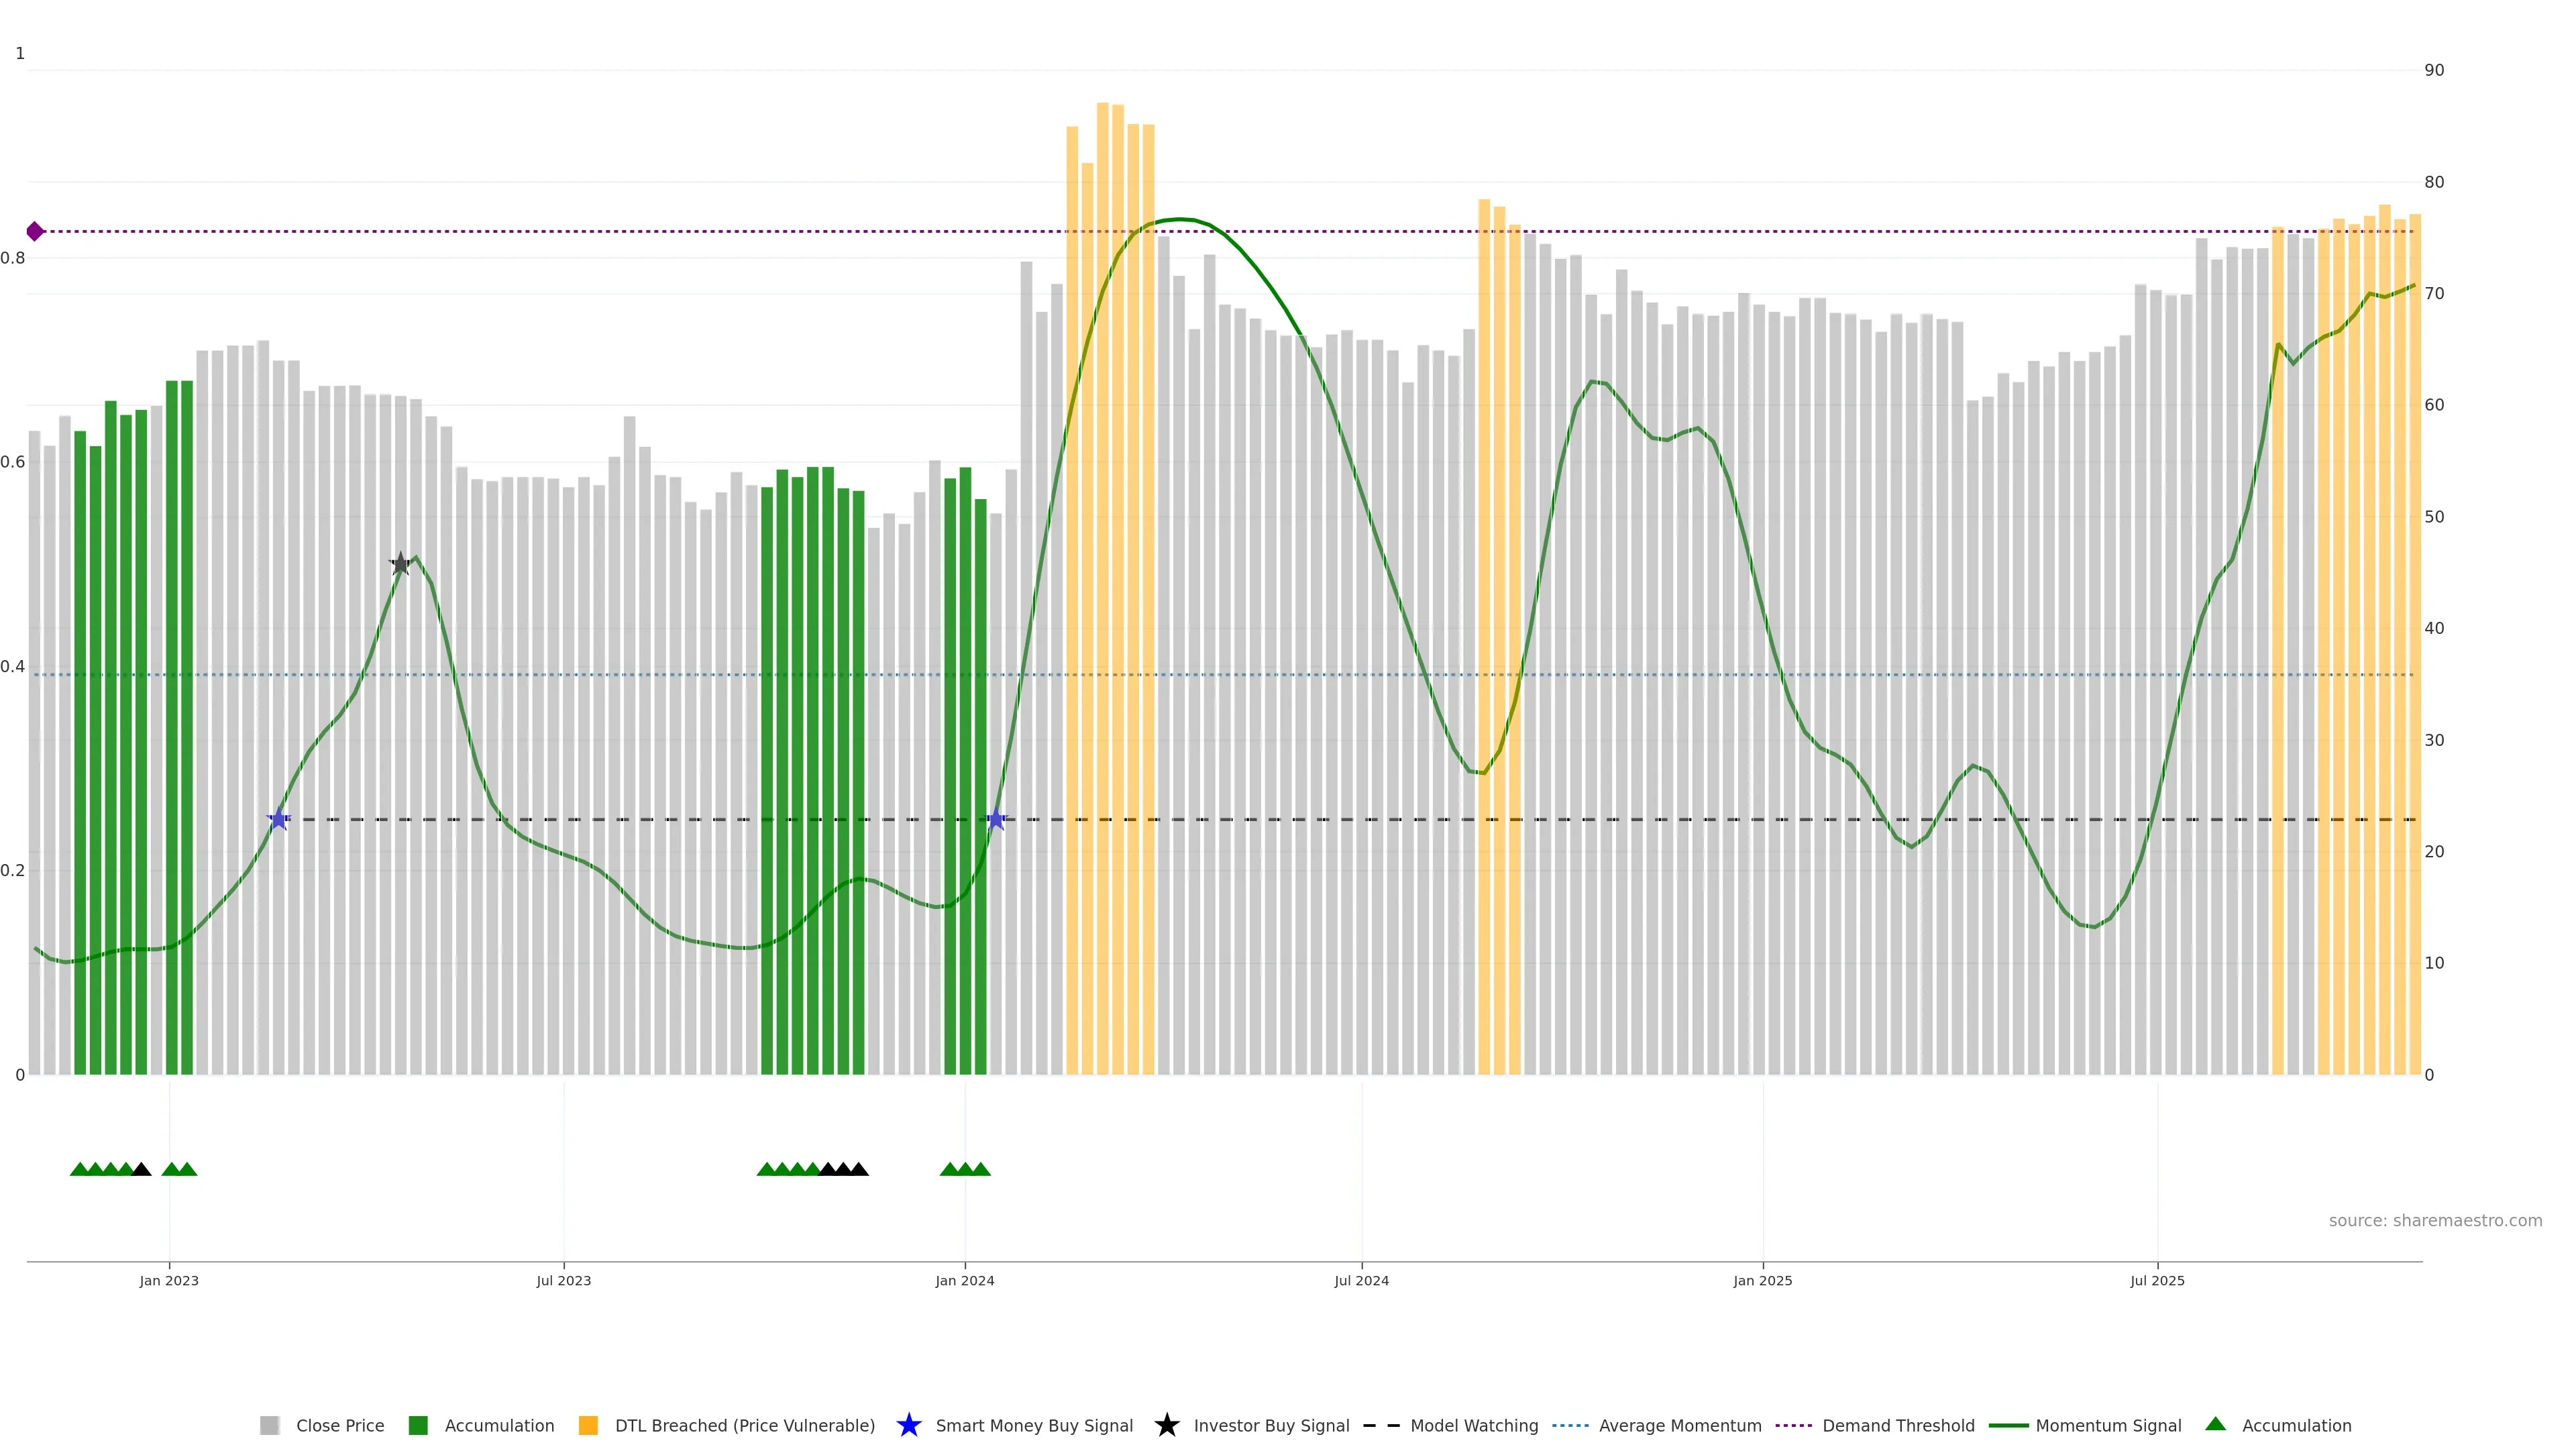2576x1449 pixels.
Task: Click the first green accumulation triangle below chart
Action: [x=79, y=1169]
